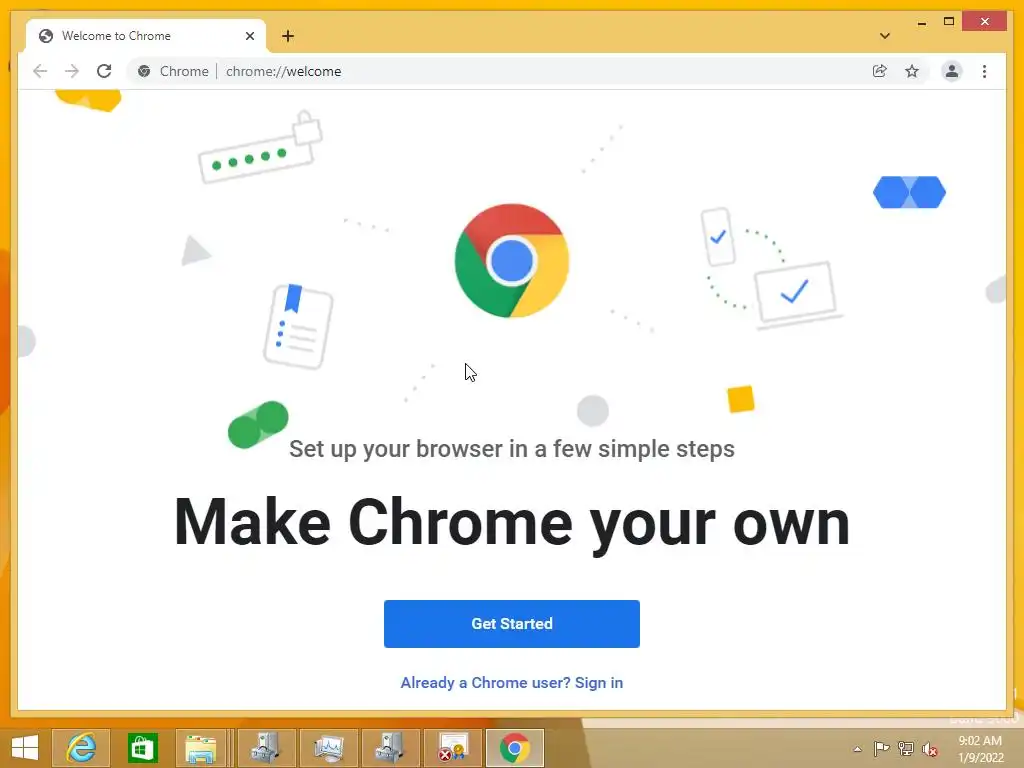
Task: Minimize the Chrome window
Action: click(x=921, y=22)
